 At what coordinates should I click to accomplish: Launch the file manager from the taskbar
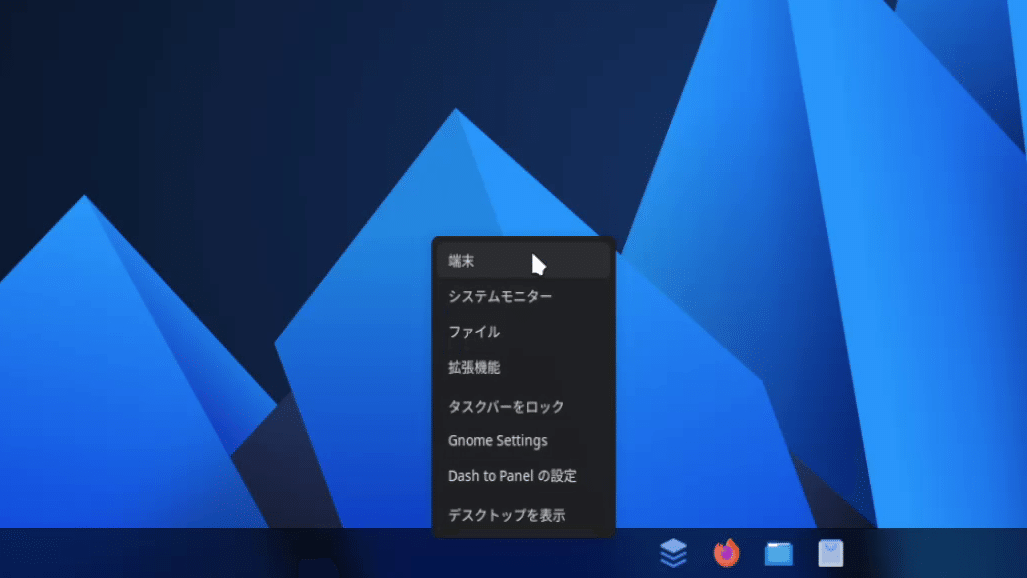777,550
